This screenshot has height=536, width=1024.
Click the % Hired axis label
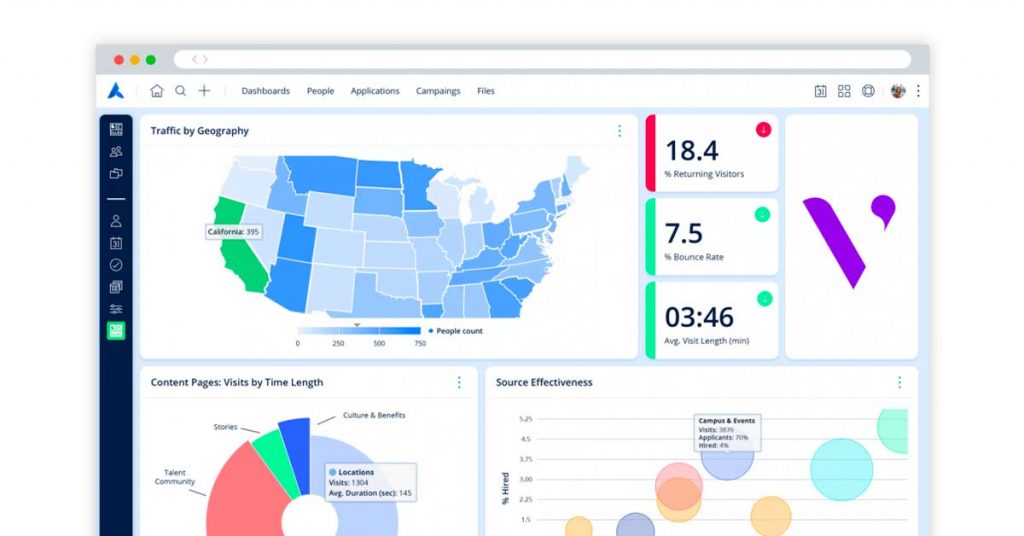click(505, 488)
